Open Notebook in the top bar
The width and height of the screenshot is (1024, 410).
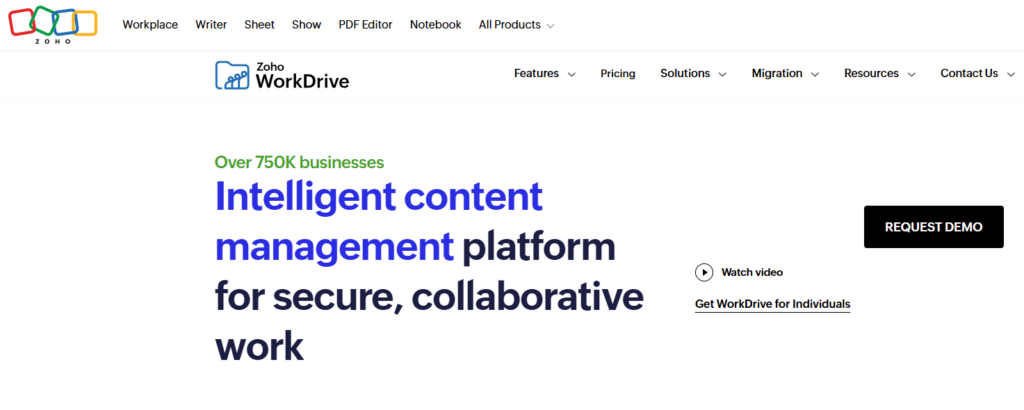point(436,25)
